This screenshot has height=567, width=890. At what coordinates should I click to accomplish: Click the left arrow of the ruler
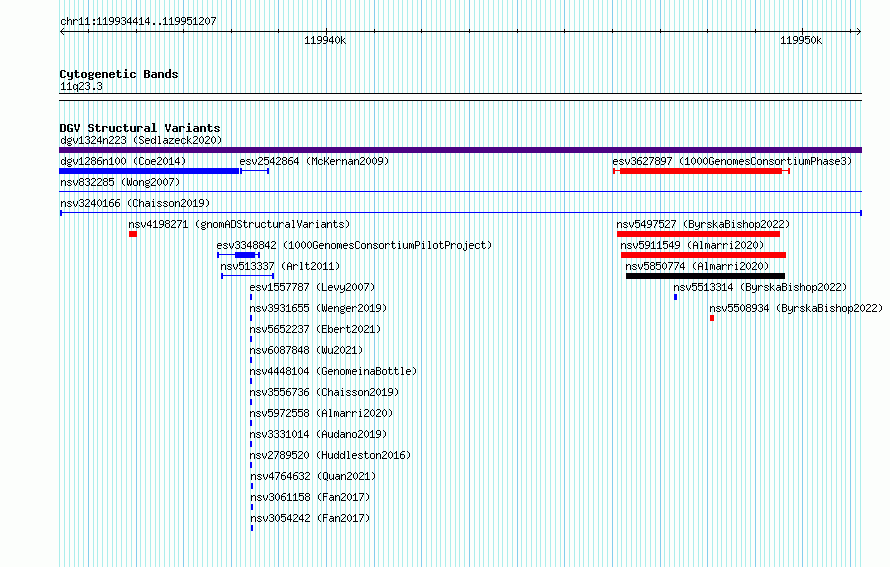pyautogui.click(x=62, y=32)
